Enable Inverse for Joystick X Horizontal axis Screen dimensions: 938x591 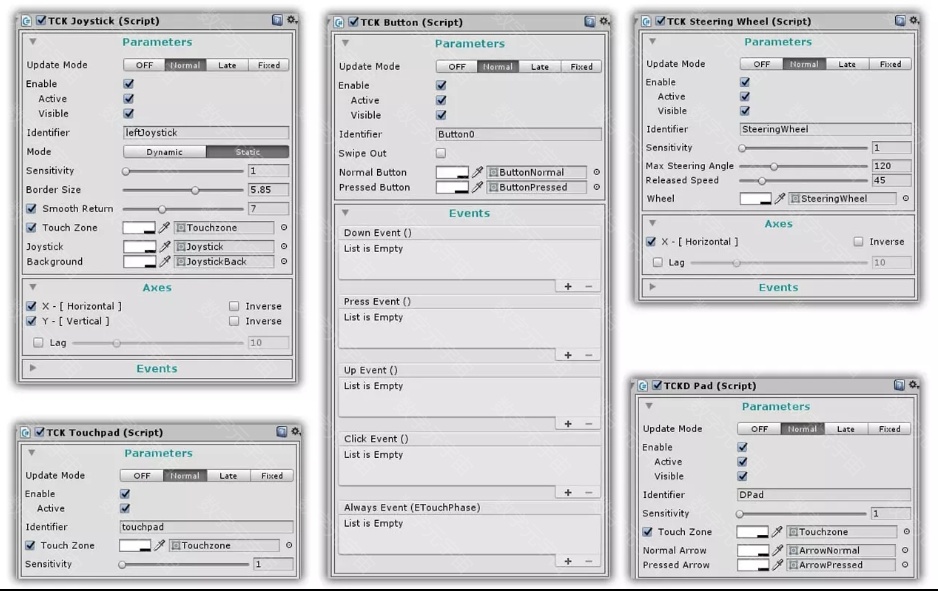[x=234, y=306]
